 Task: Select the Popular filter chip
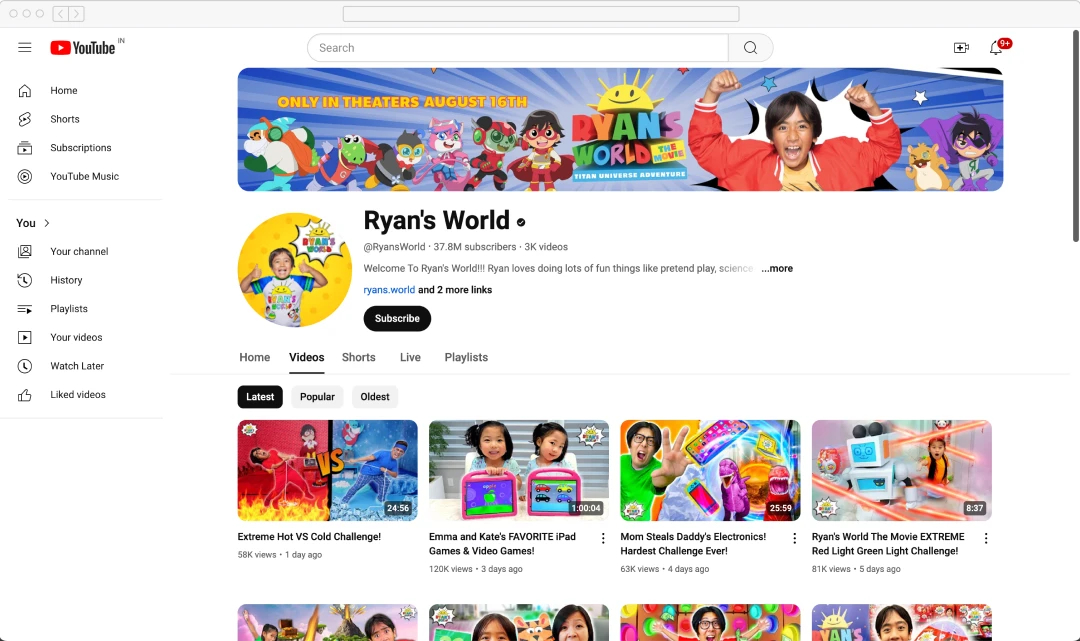point(317,396)
